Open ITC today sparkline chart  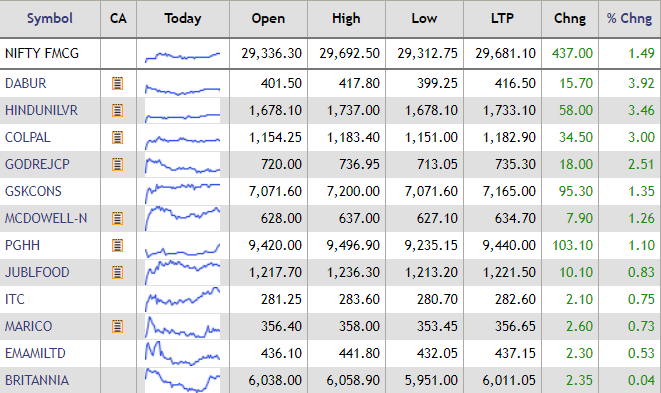pyautogui.click(x=182, y=299)
